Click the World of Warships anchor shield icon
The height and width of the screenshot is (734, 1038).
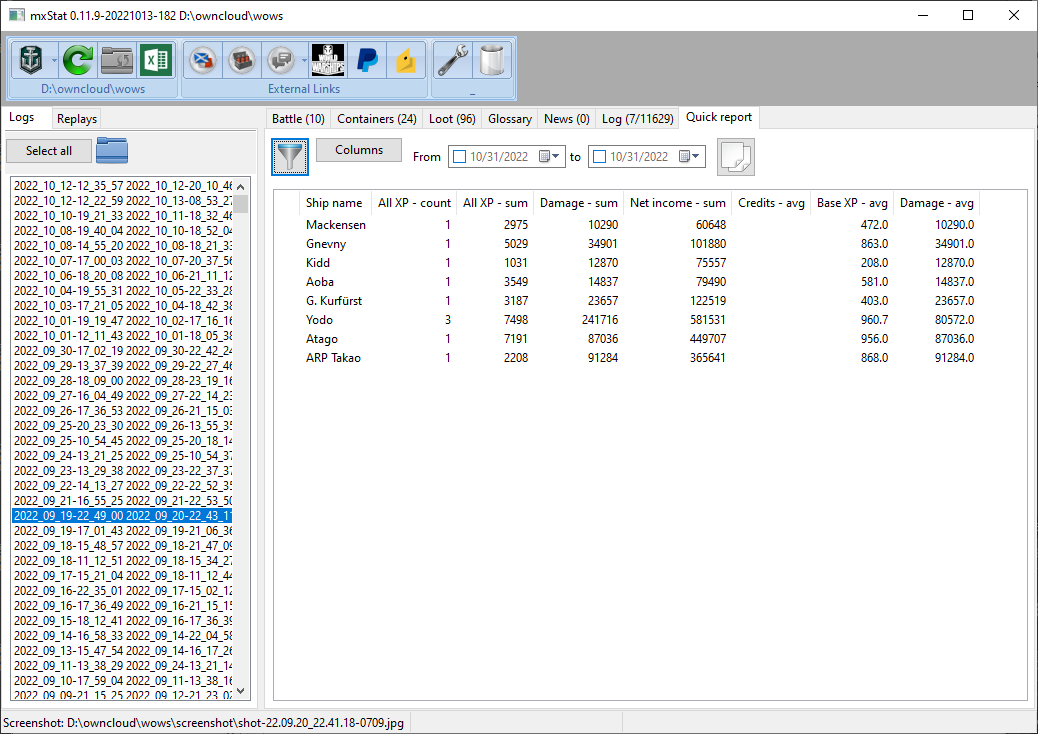pyautogui.click(x=31, y=60)
